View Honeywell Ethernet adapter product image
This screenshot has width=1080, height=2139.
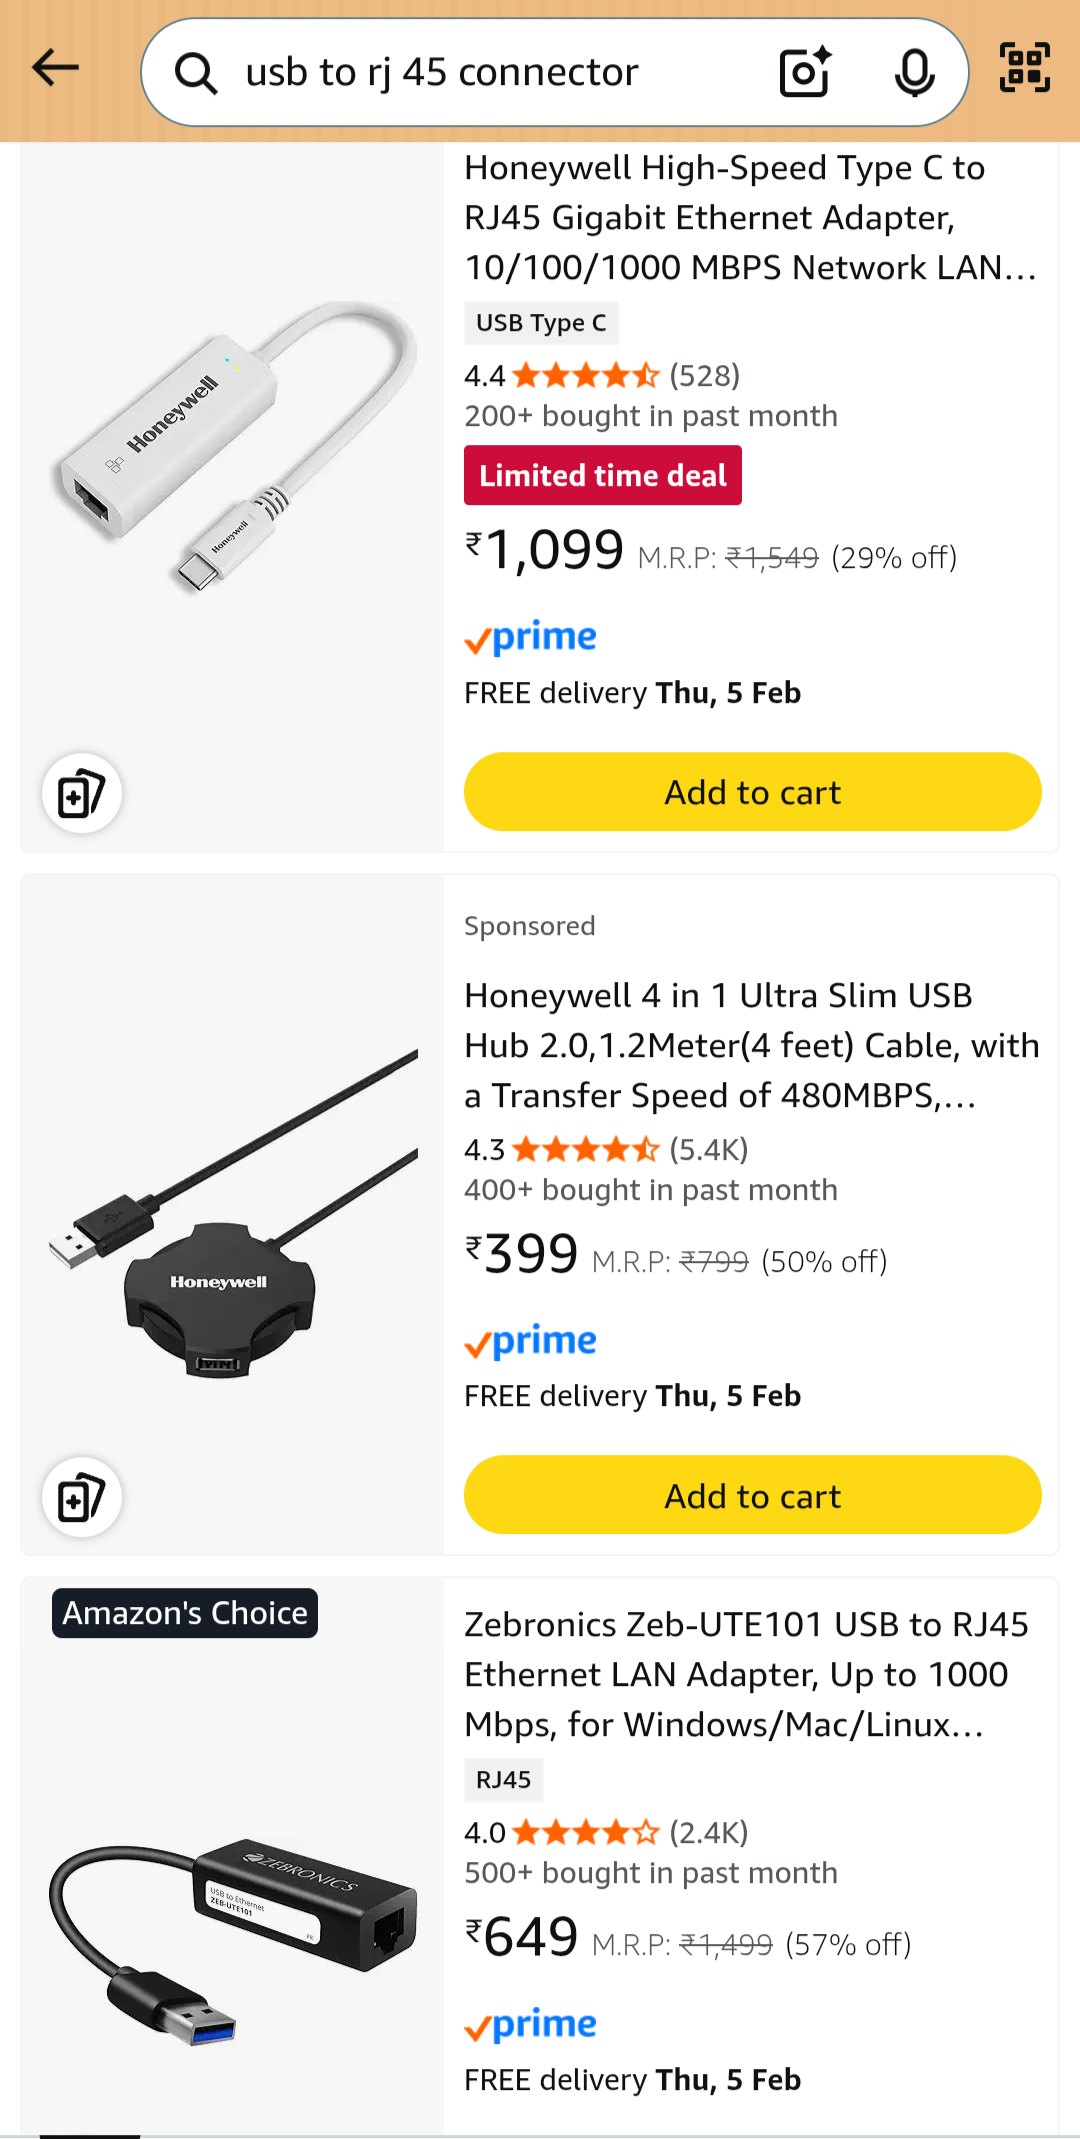click(x=233, y=448)
